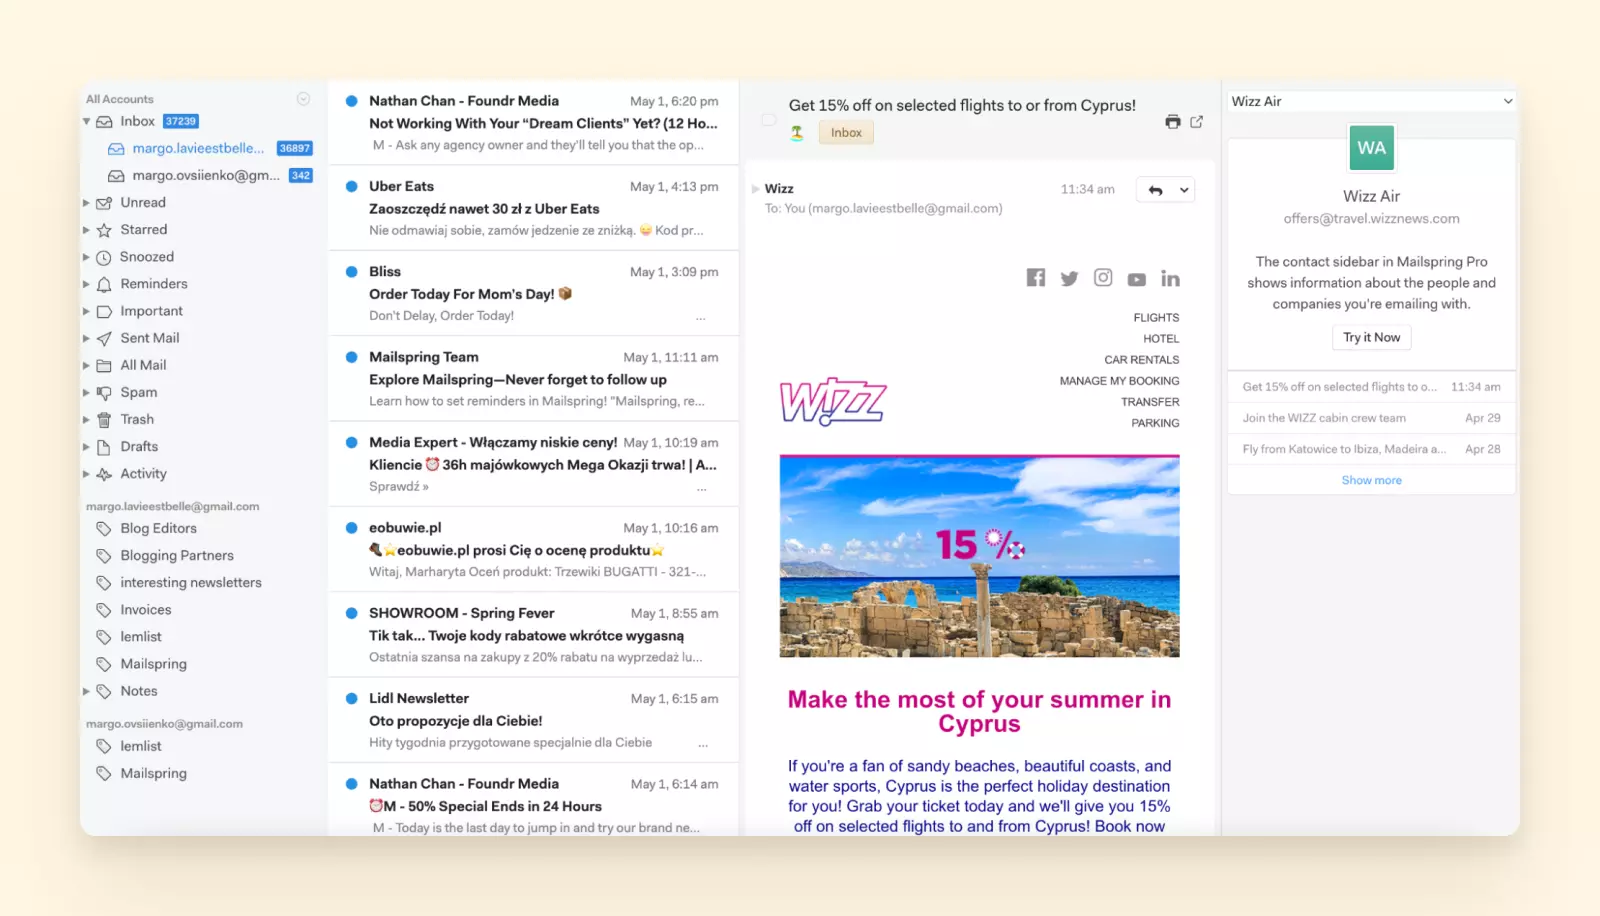Expand the Sent Mail folder arrow
The height and width of the screenshot is (916, 1600).
87,339
